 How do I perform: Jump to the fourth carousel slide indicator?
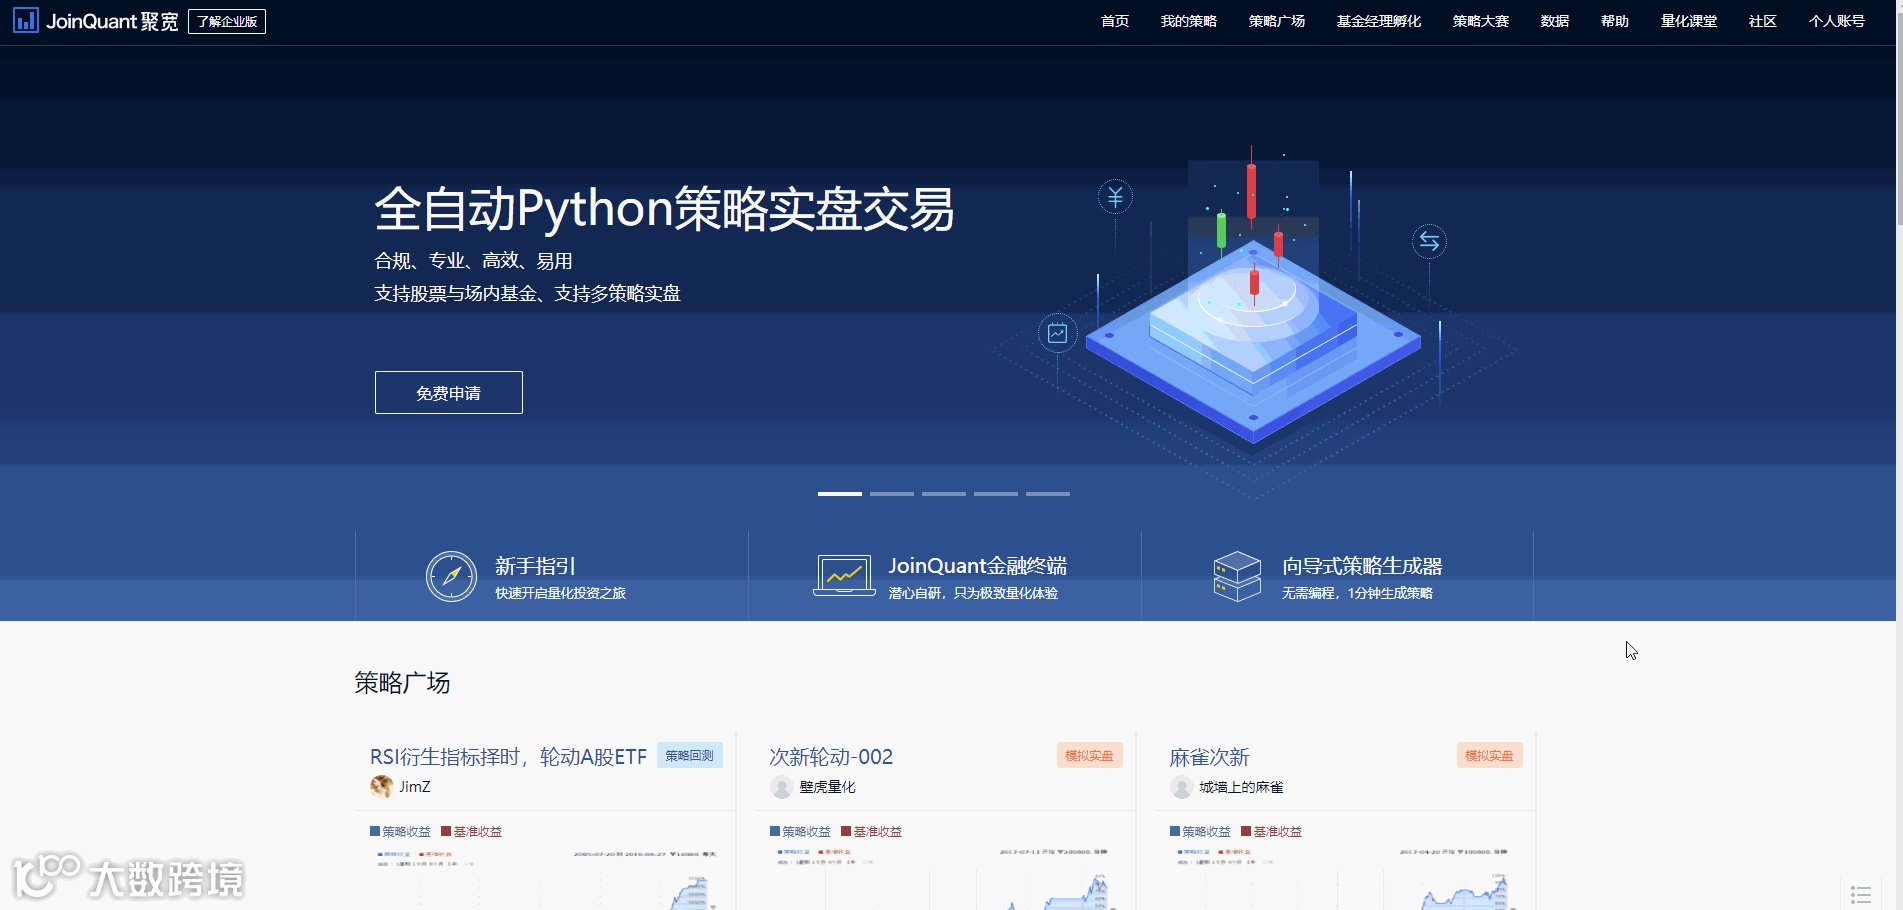pyautogui.click(x=996, y=494)
